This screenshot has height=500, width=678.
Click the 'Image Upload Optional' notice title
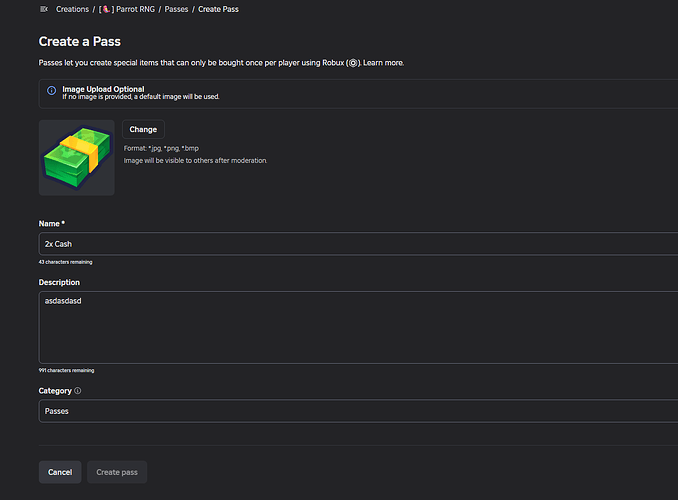tap(103, 89)
